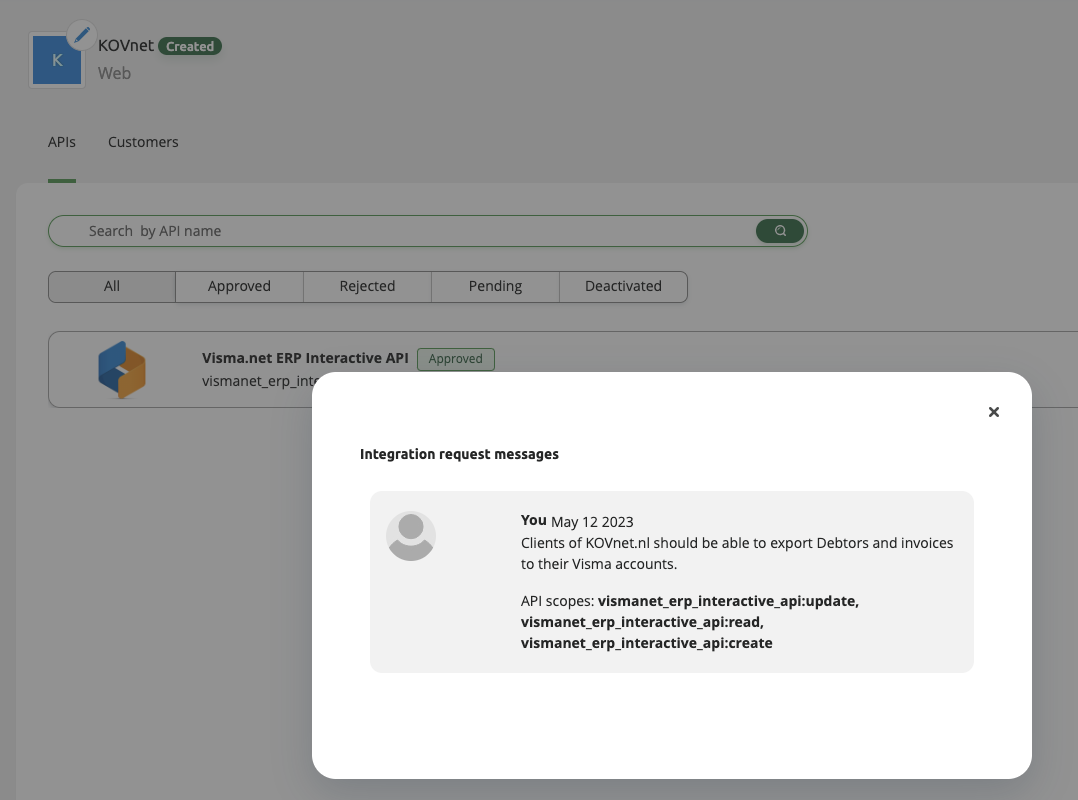1078x800 pixels.
Task: Select the Pending filter
Action: pyautogui.click(x=495, y=287)
